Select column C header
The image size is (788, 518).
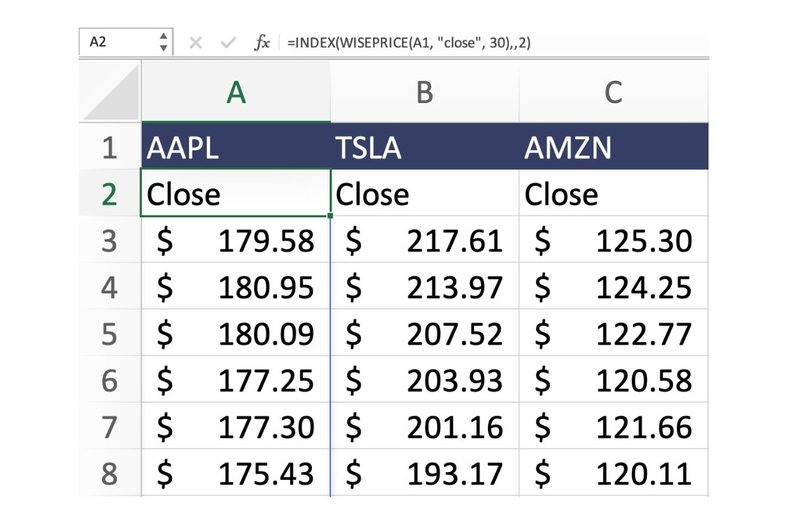pyautogui.click(x=613, y=93)
